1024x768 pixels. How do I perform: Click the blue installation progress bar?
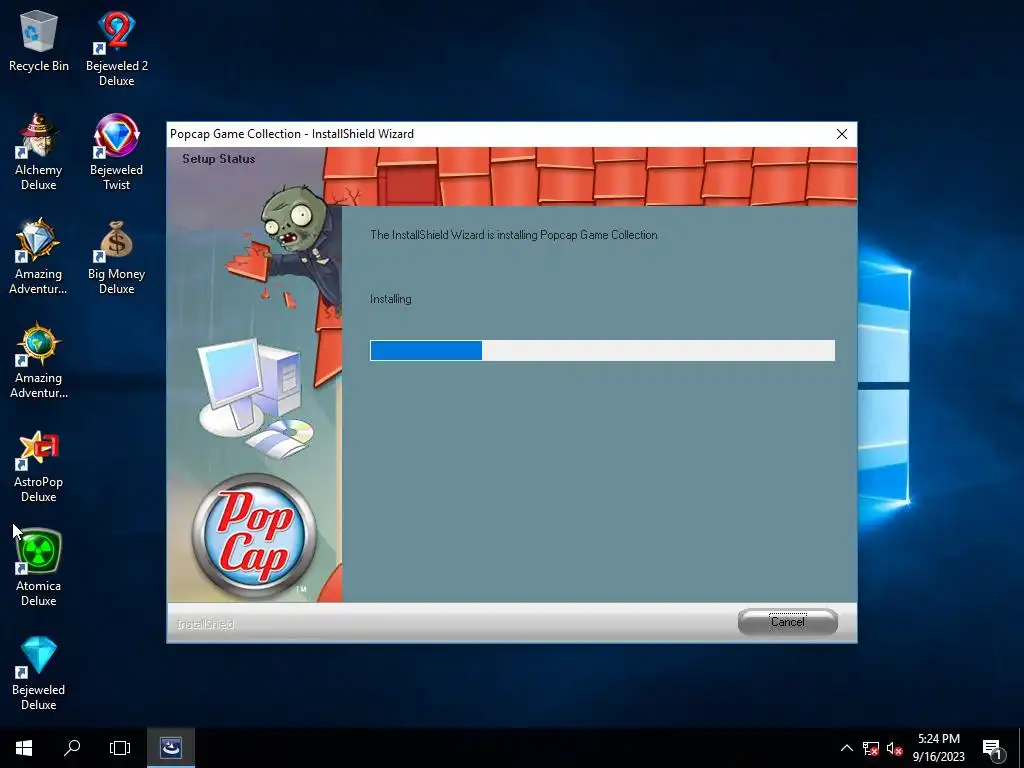pos(602,350)
